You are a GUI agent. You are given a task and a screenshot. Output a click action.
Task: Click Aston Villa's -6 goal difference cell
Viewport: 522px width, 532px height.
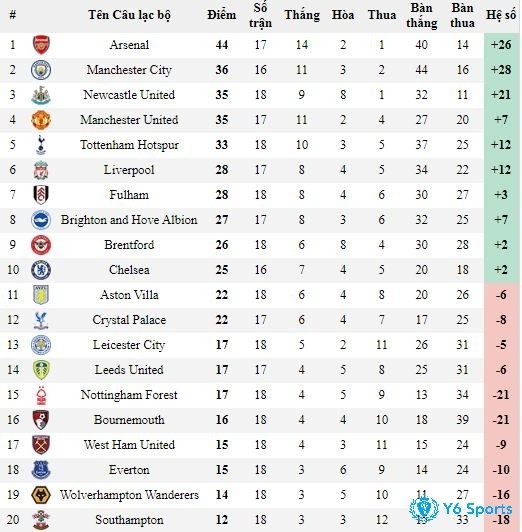501,295
